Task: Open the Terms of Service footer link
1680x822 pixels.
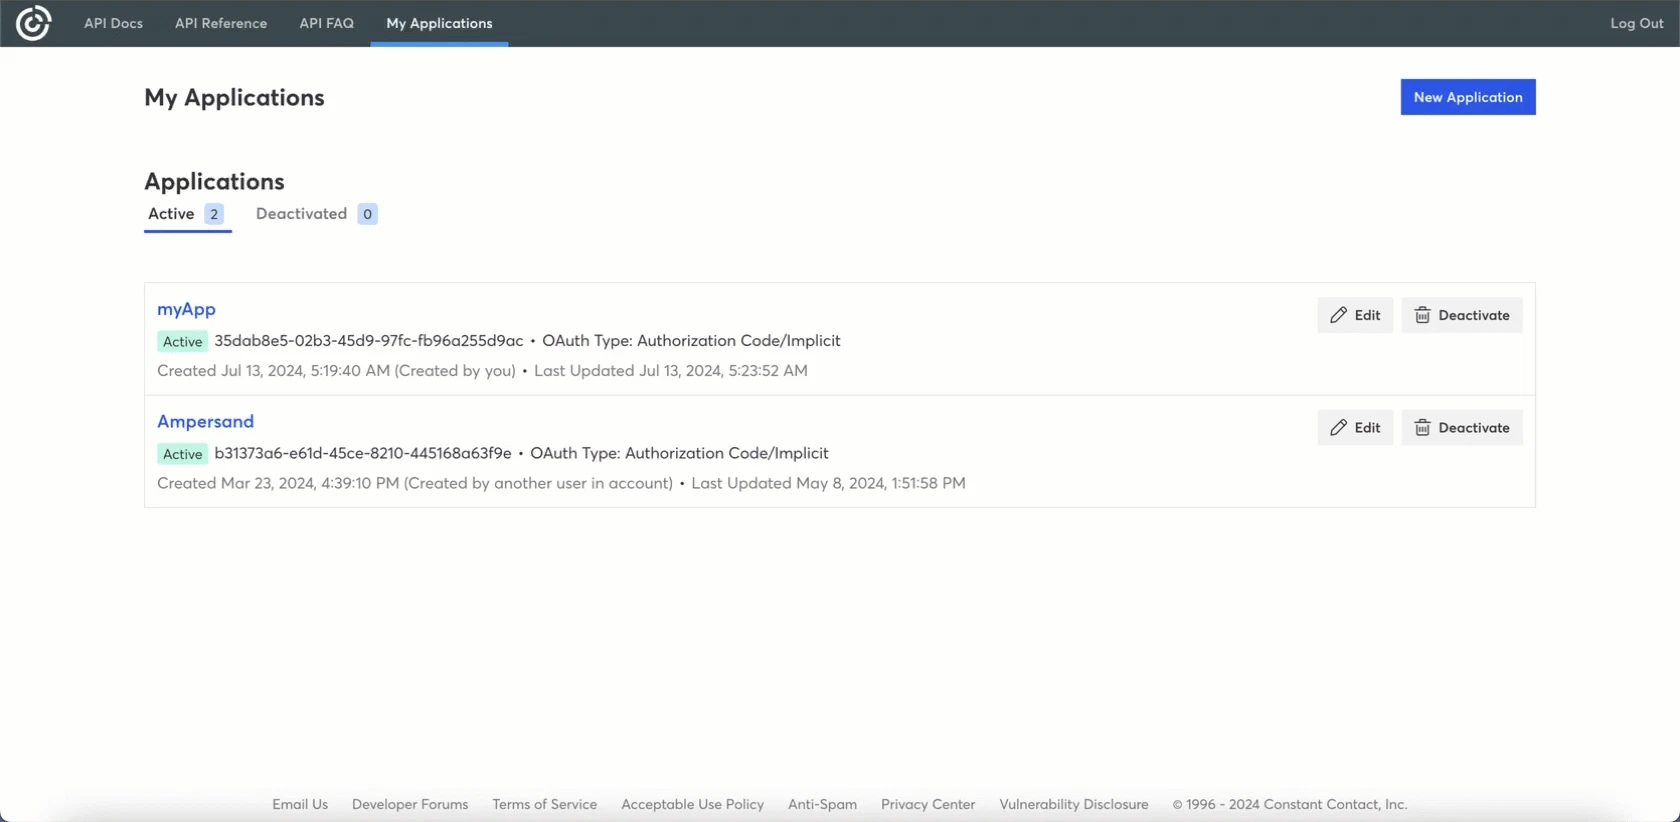Action: coord(544,804)
